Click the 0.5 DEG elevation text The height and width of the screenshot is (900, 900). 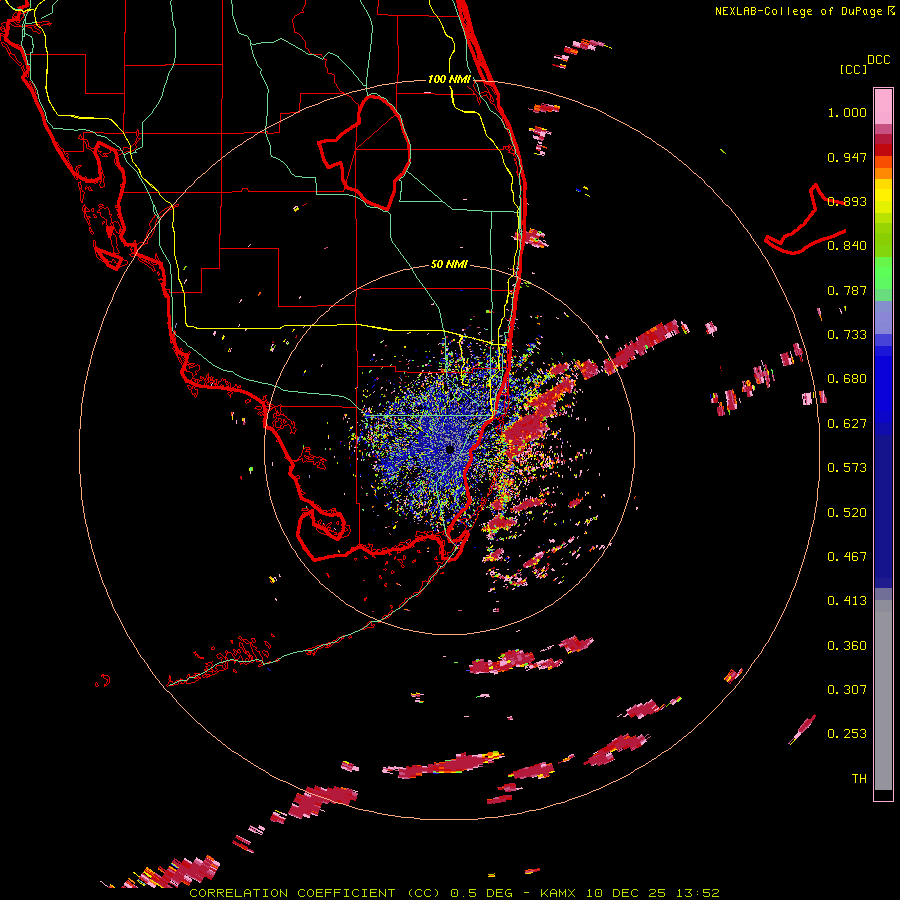482,893
